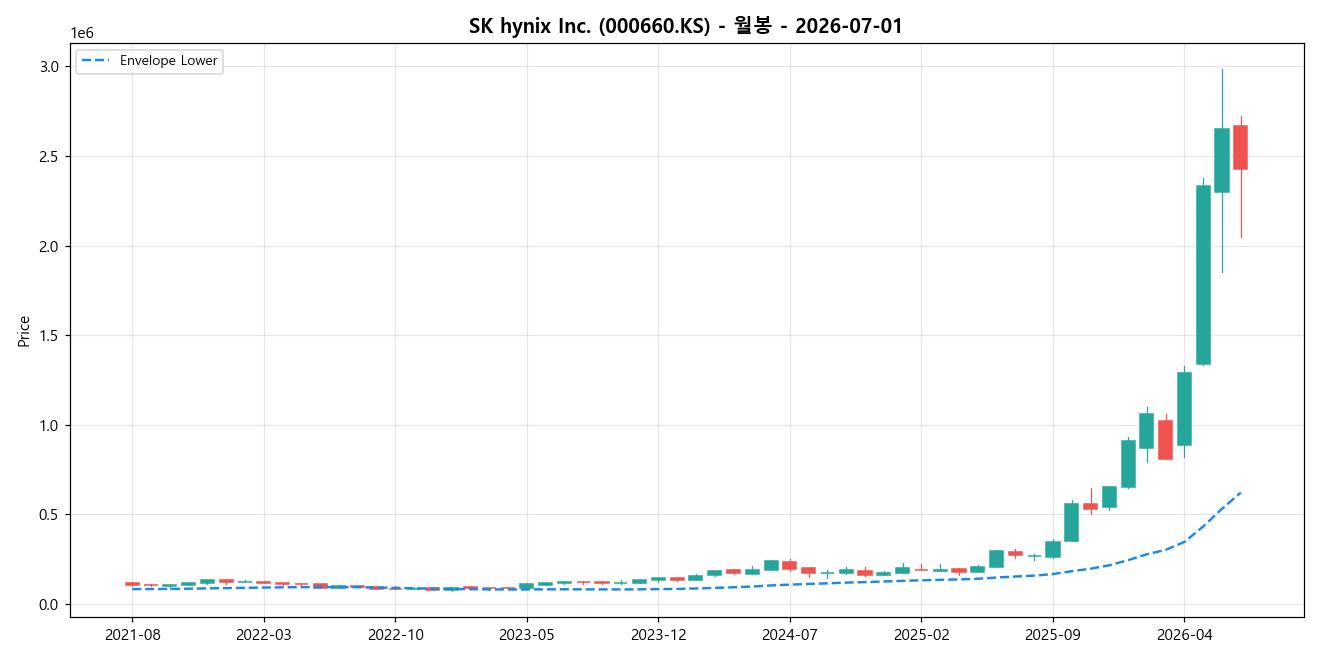Viewport: 1320px width, 660px height.
Task: Click the last red candlestick at far right
Action: 1240,147
